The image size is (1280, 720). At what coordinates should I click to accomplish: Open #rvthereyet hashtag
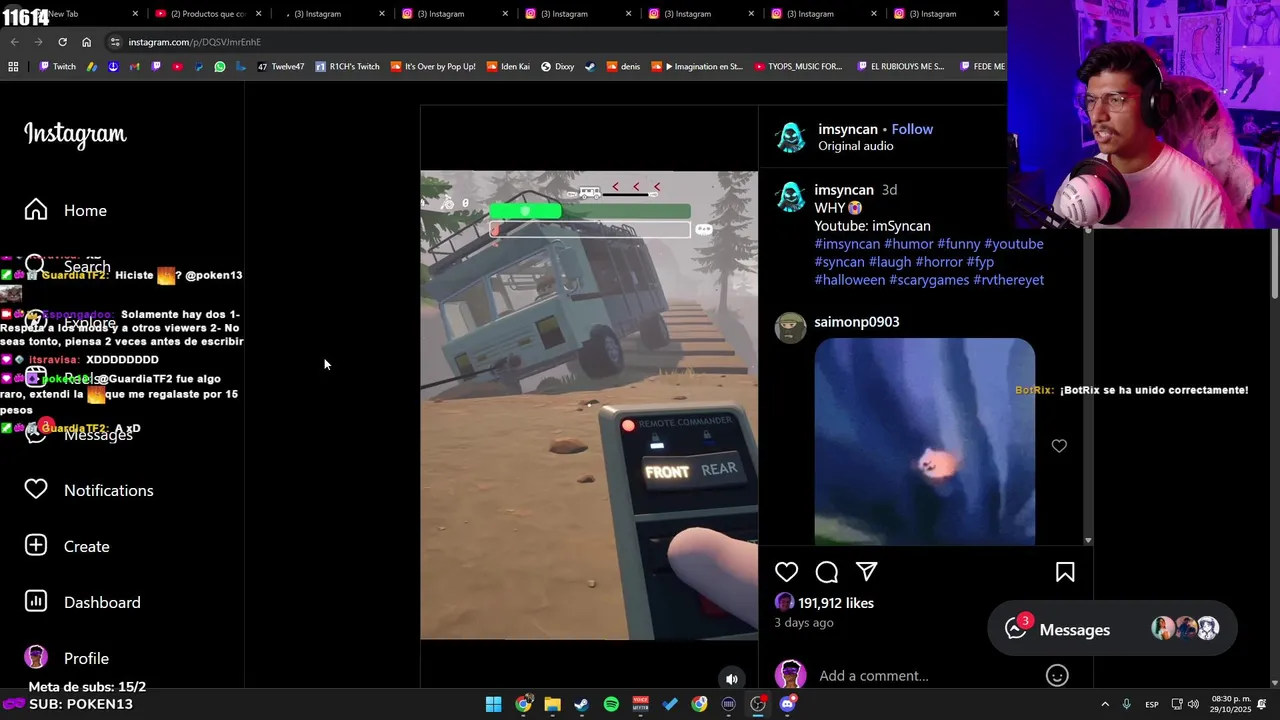click(x=1008, y=280)
